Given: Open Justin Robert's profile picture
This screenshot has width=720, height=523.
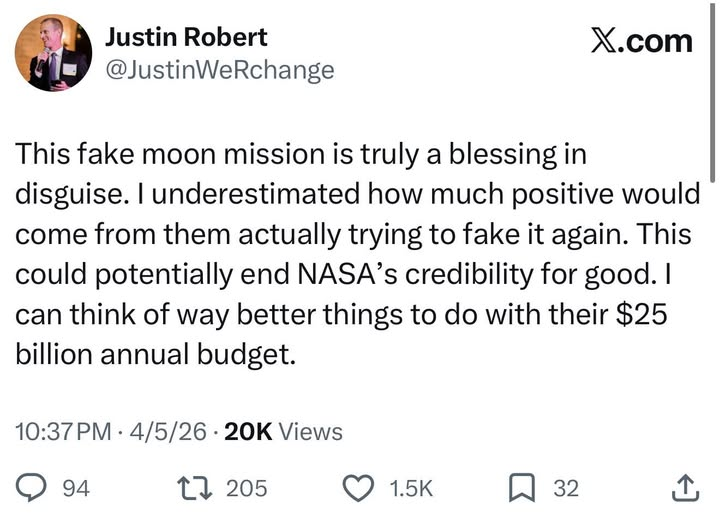Looking at the screenshot, I should tap(54, 53).
